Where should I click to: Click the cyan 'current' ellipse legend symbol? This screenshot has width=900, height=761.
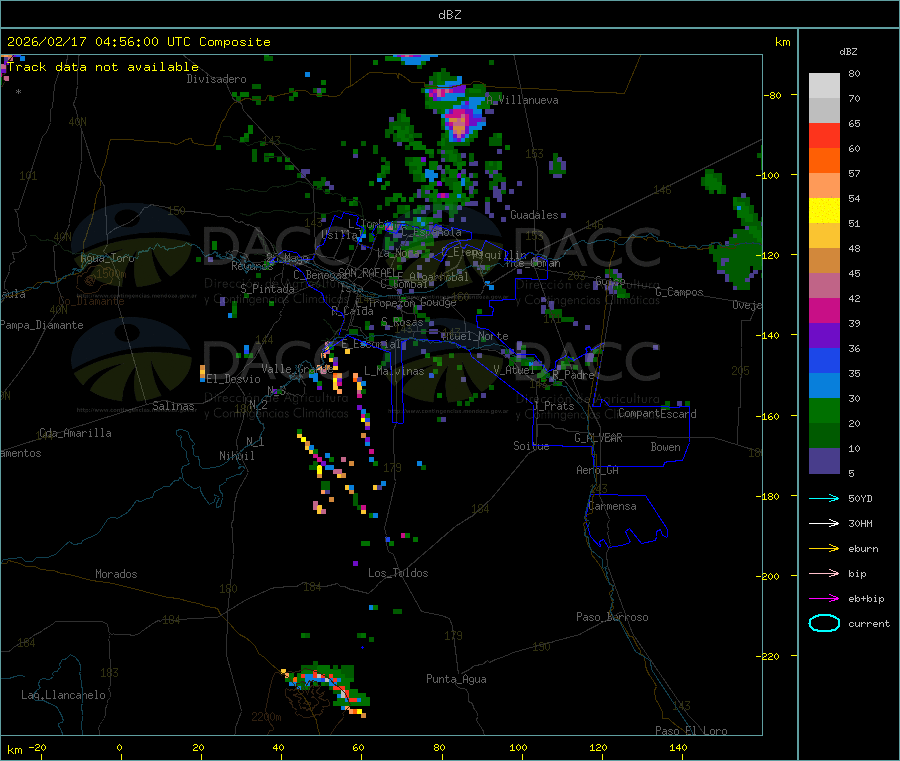824,623
